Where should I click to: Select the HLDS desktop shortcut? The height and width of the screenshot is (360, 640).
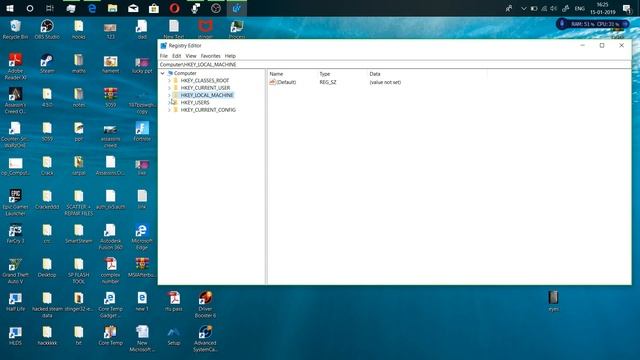tap(16, 336)
